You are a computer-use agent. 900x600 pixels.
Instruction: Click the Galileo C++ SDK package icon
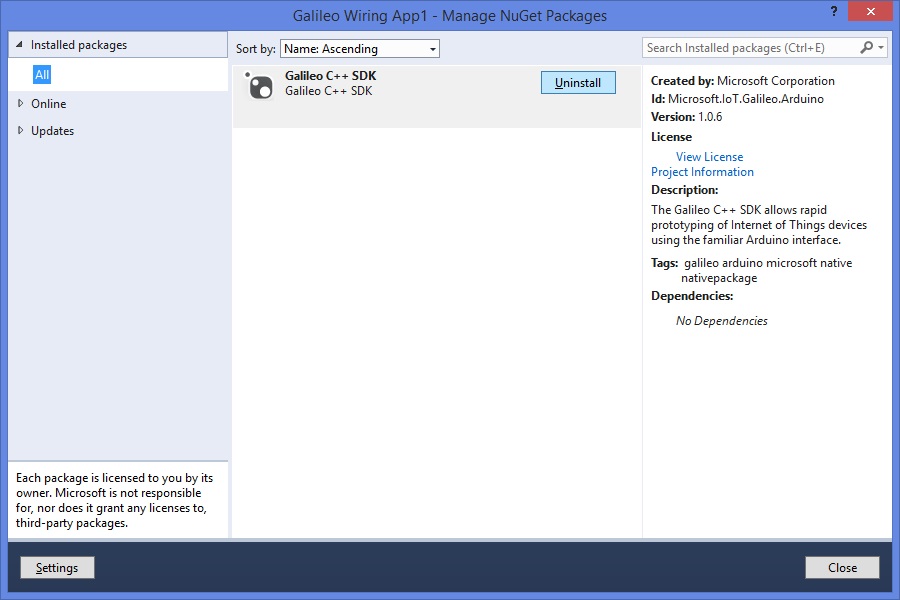[x=259, y=86]
